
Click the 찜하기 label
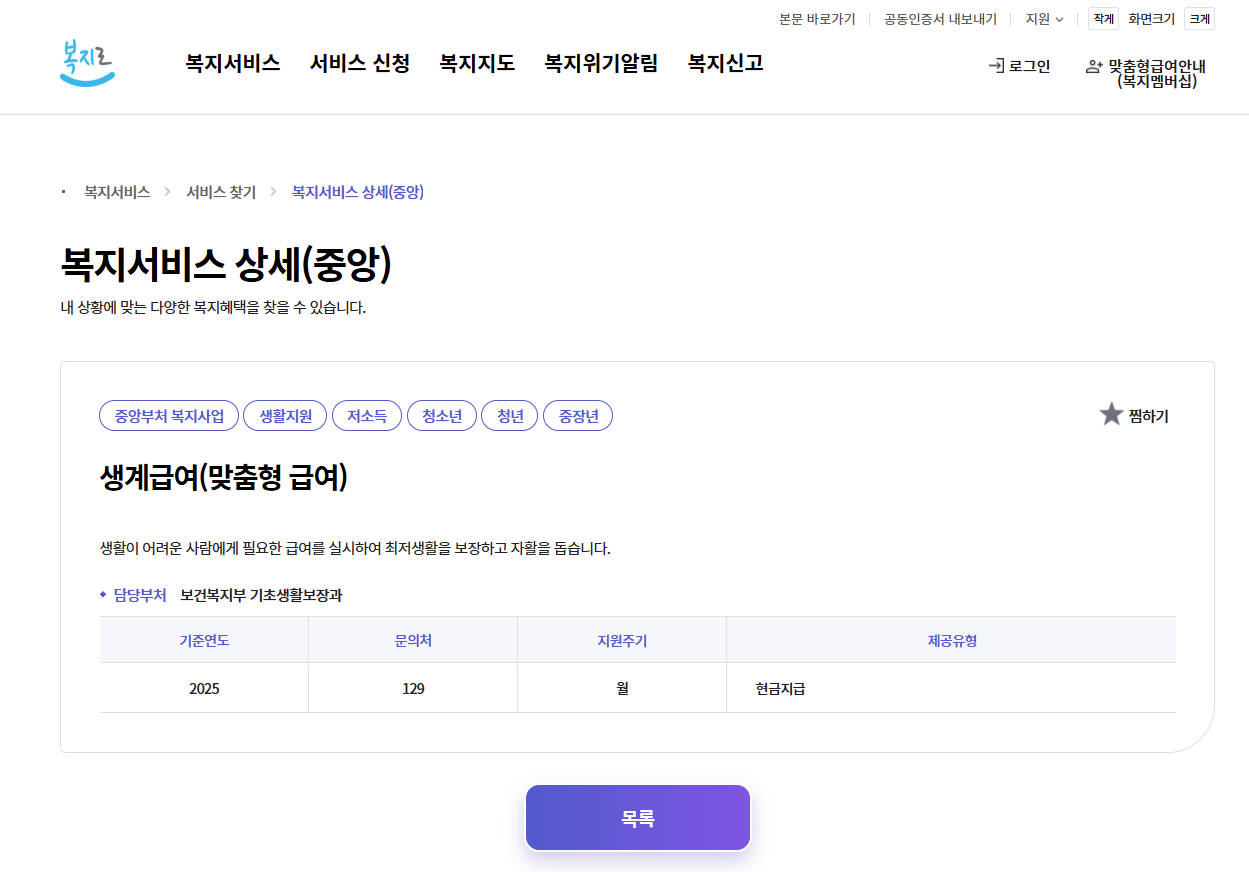(1148, 416)
